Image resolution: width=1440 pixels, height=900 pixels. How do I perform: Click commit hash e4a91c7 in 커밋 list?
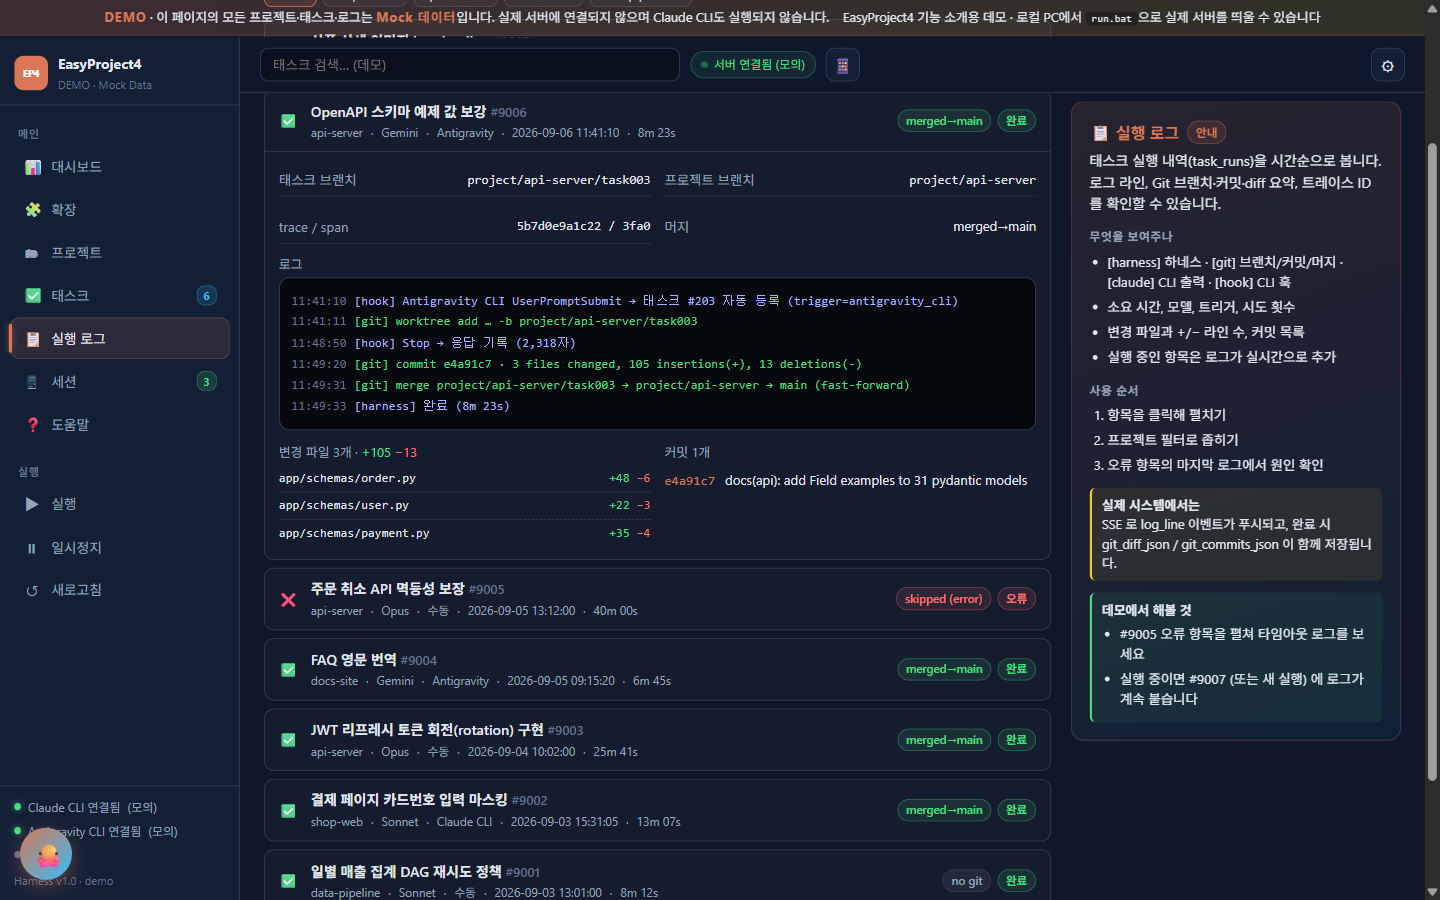tap(690, 481)
